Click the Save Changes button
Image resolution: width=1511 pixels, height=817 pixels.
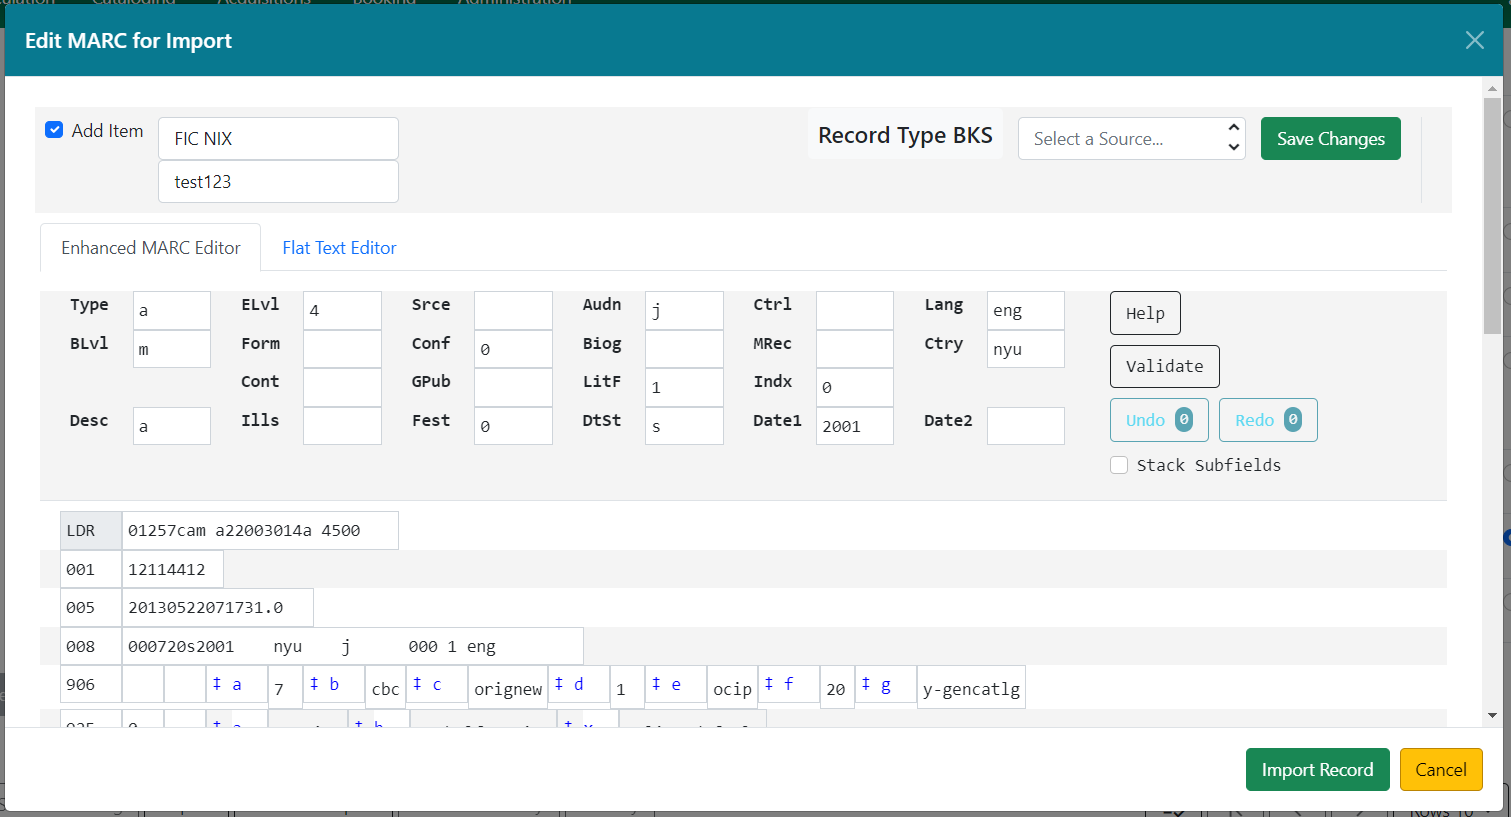click(x=1330, y=138)
